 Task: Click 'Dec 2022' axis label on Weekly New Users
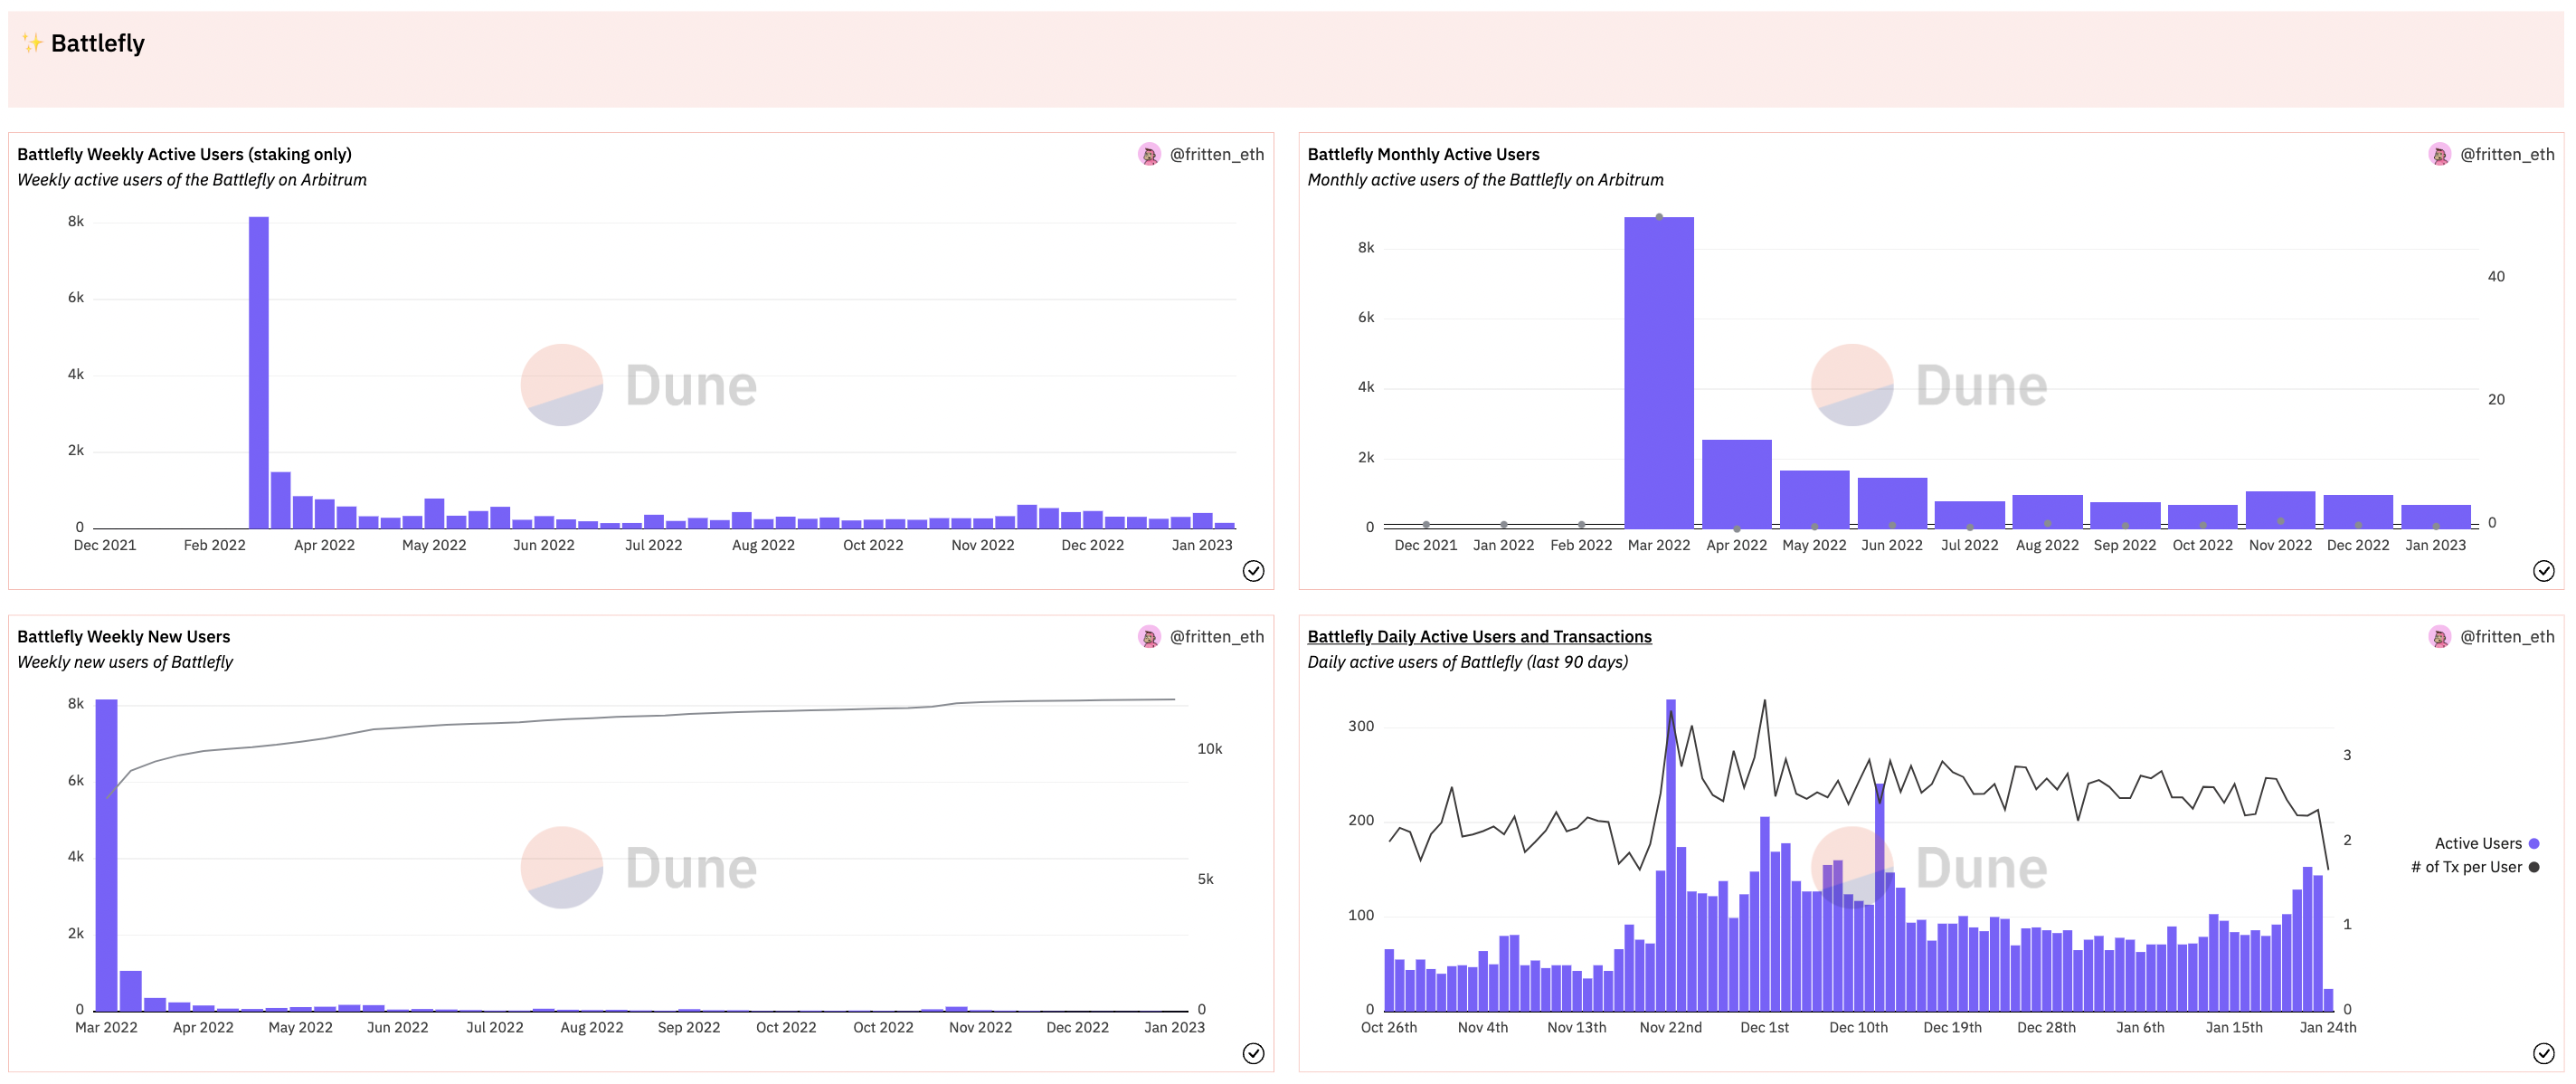(1077, 1027)
